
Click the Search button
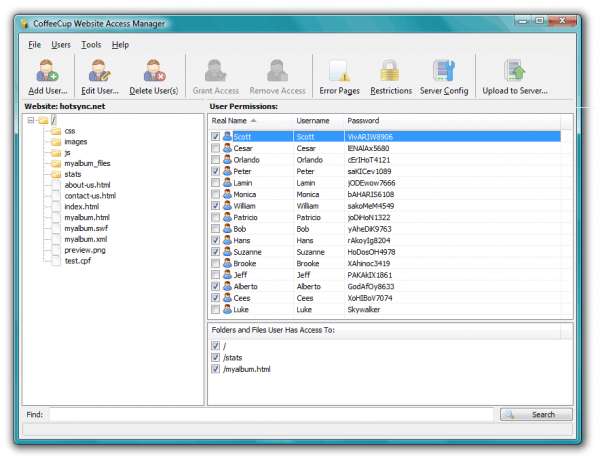coord(536,414)
